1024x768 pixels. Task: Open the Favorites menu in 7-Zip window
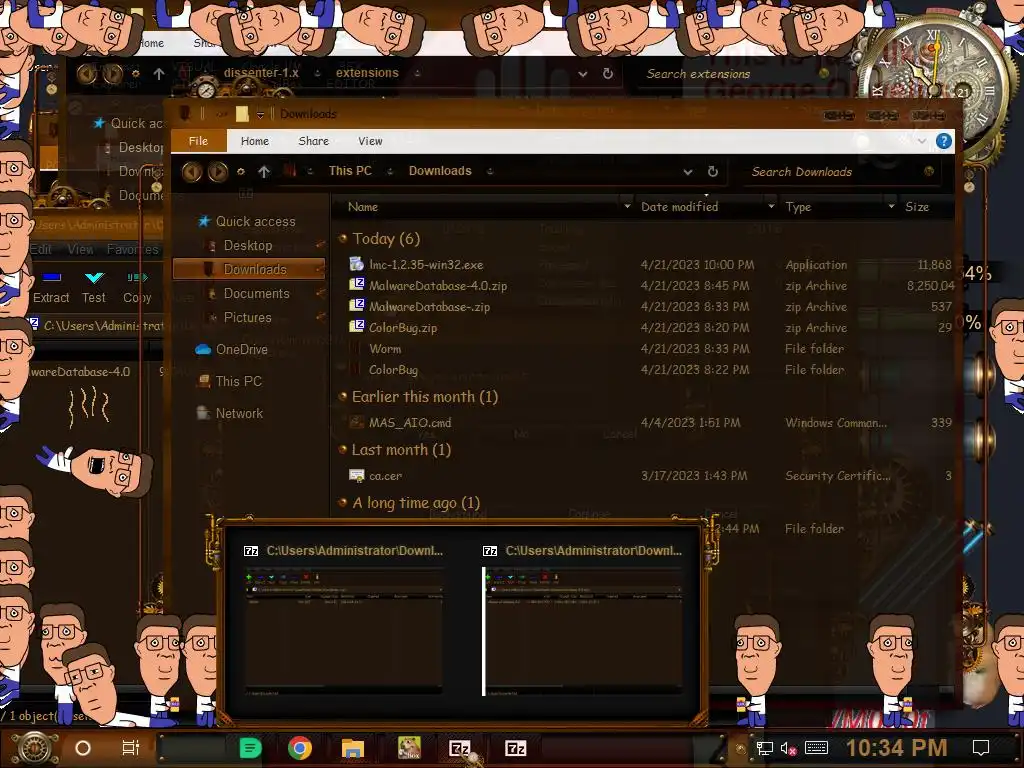(133, 249)
